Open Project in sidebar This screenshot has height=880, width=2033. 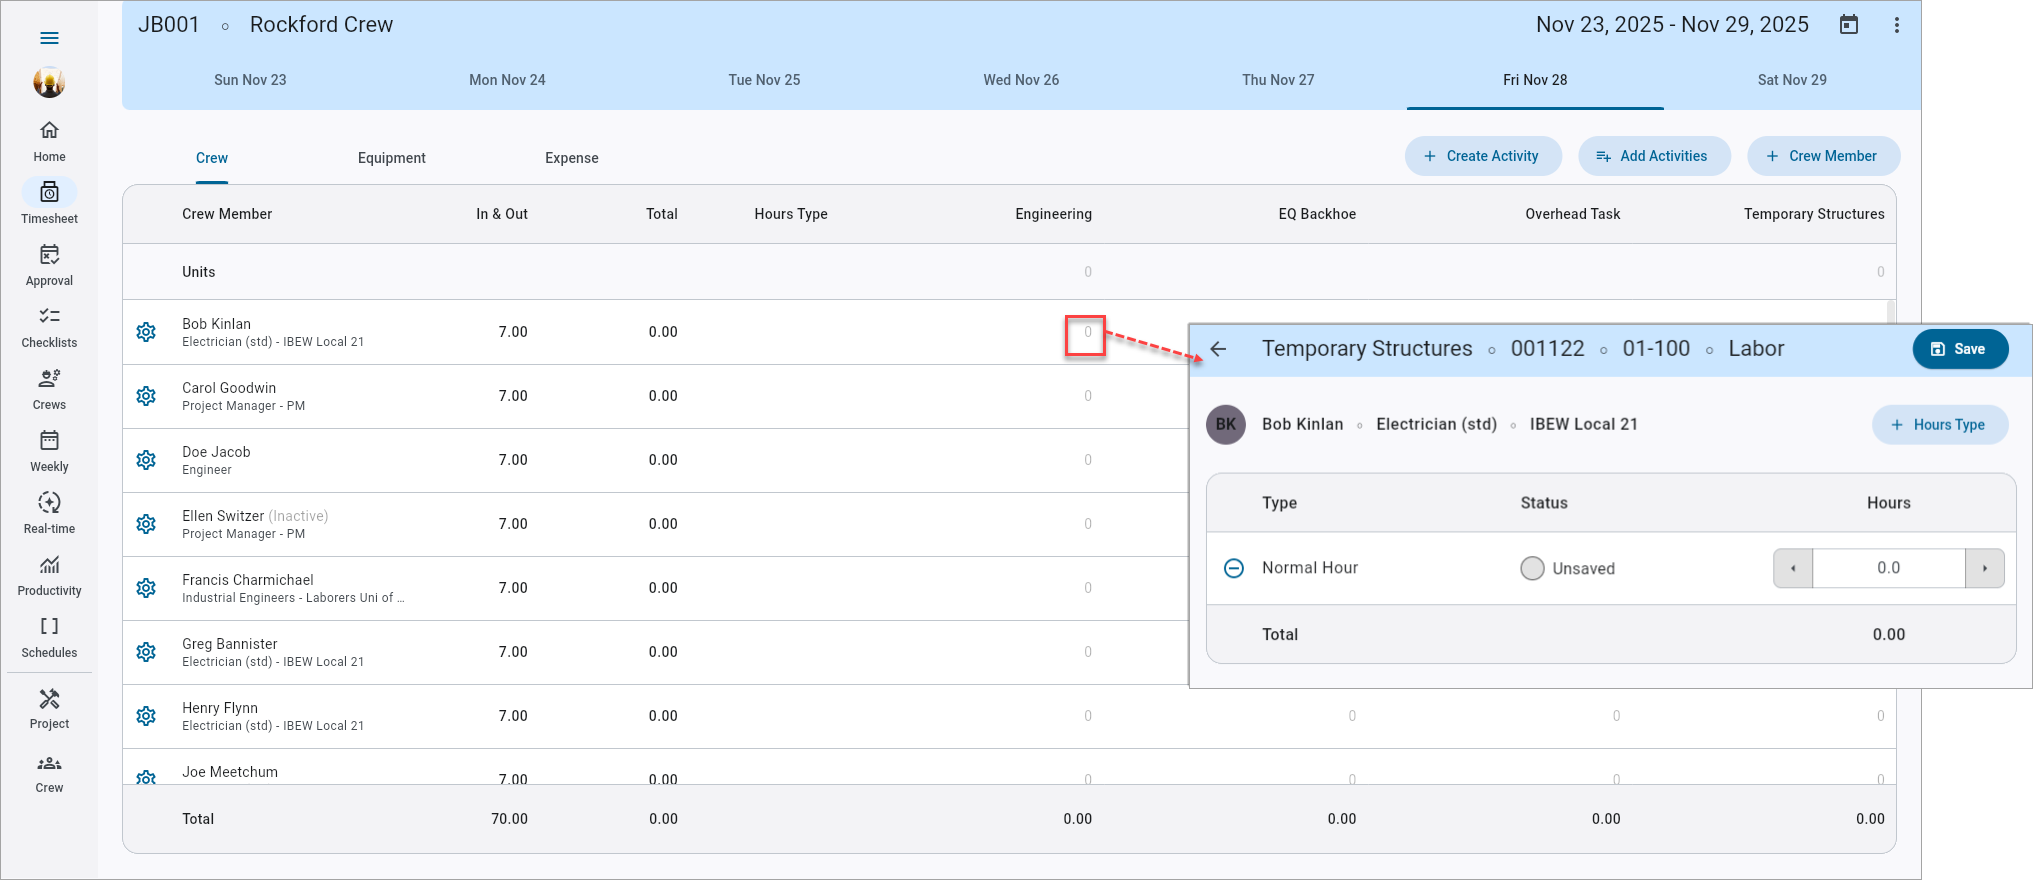click(49, 709)
